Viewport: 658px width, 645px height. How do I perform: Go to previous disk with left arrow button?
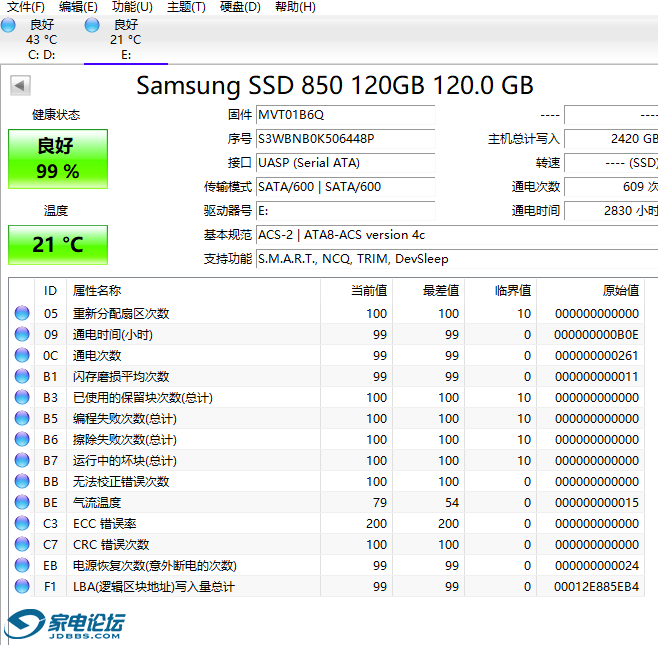pyautogui.click(x=20, y=86)
